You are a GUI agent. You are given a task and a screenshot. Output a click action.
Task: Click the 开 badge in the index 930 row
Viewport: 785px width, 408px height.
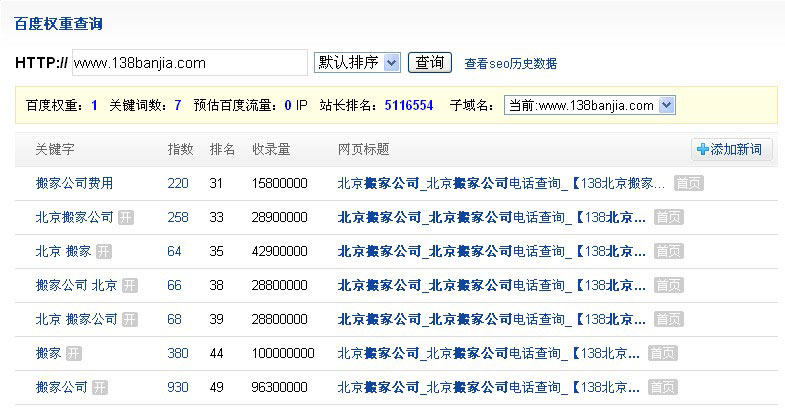[x=100, y=387]
